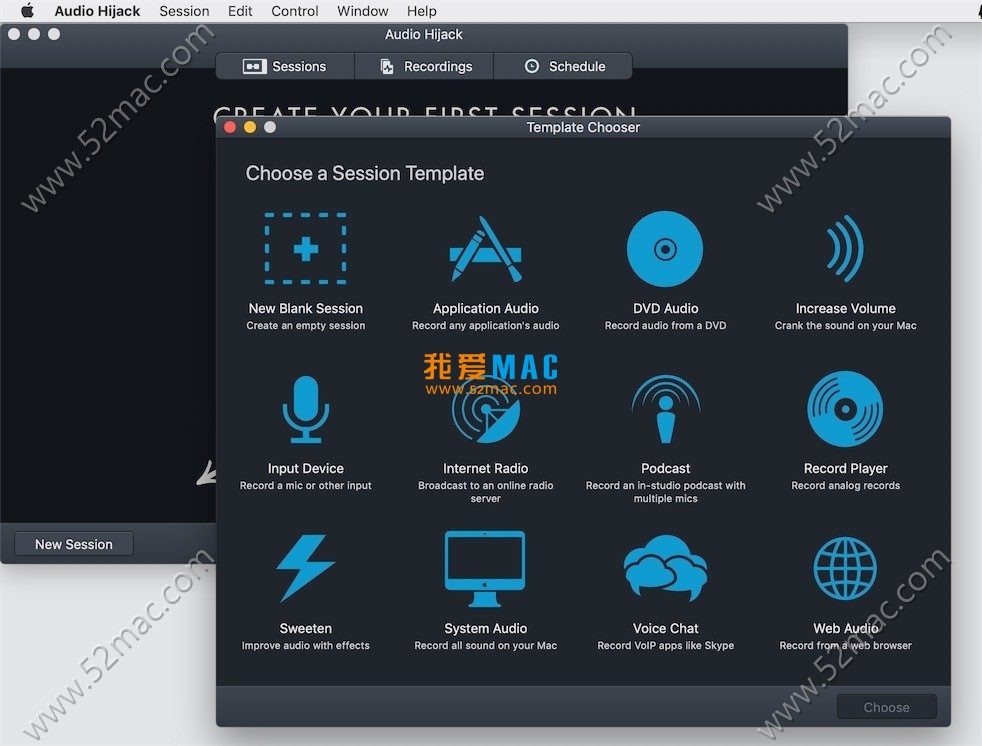Click 'Create an empty session' description
The width and height of the screenshot is (982, 746).
tap(306, 326)
